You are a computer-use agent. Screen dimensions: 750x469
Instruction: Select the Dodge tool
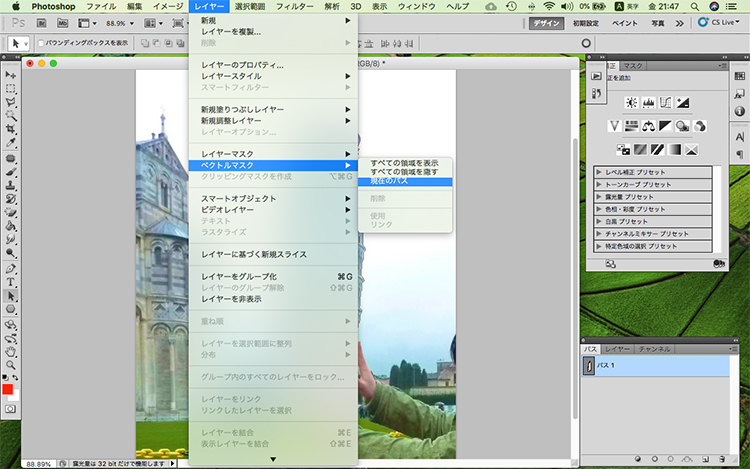tap(11, 252)
